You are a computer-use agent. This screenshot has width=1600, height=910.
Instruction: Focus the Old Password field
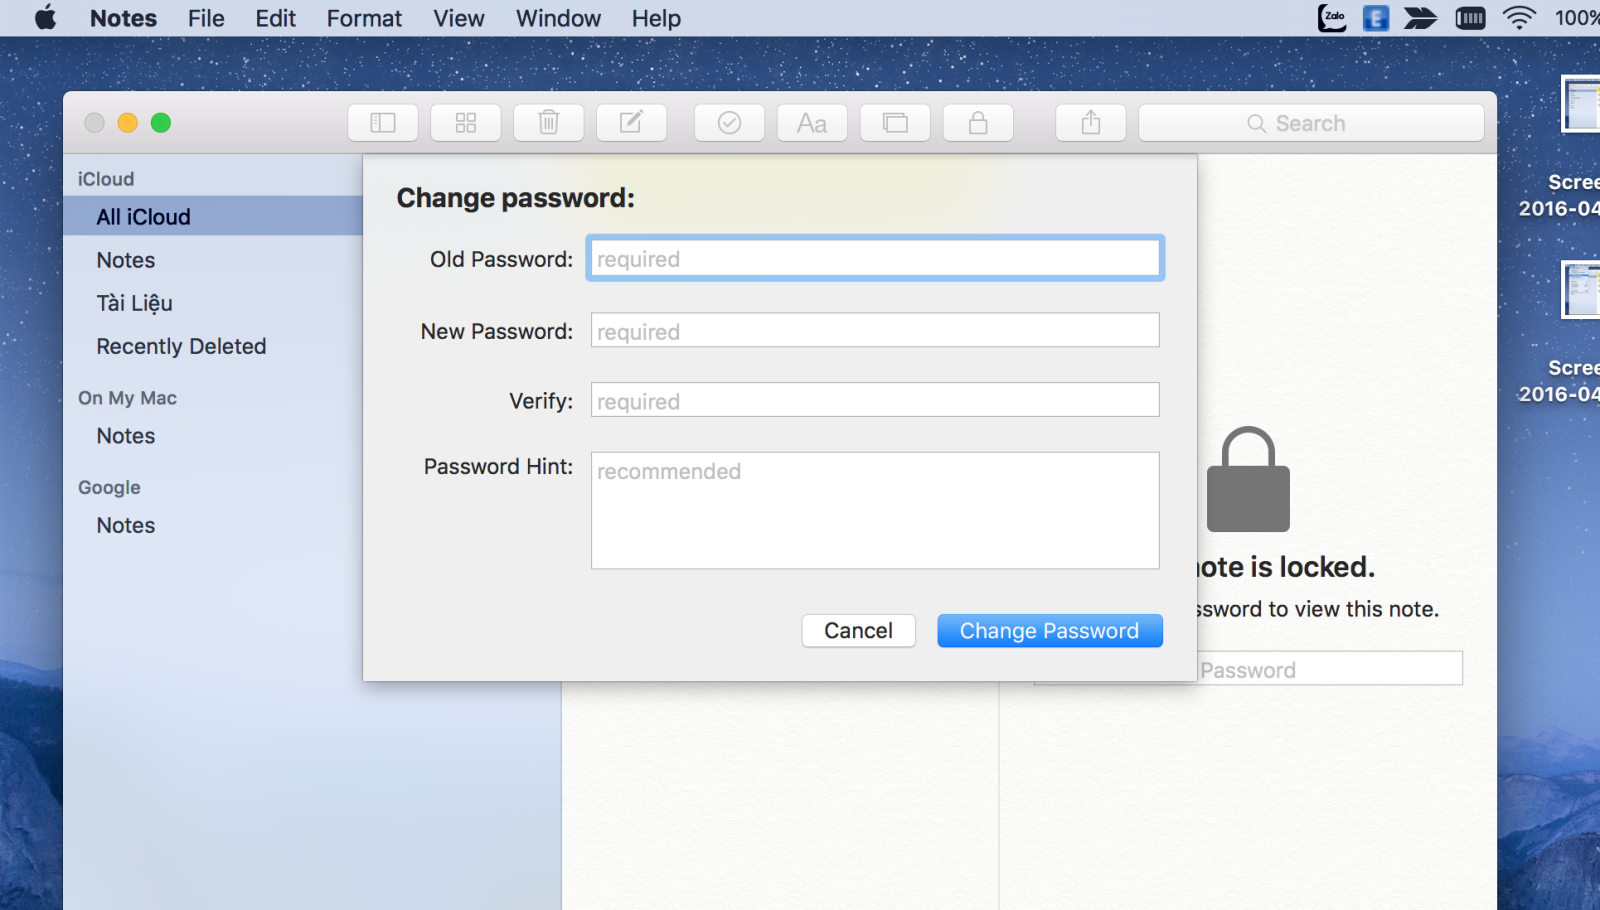875,259
